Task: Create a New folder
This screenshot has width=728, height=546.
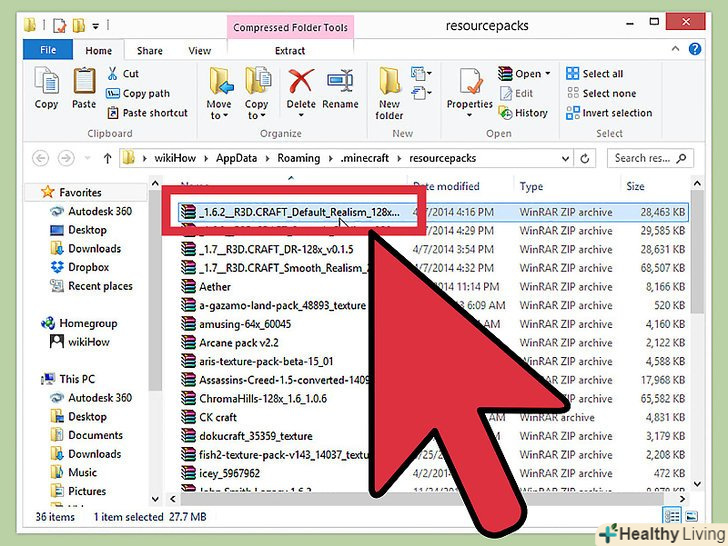Action: pos(390,93)
